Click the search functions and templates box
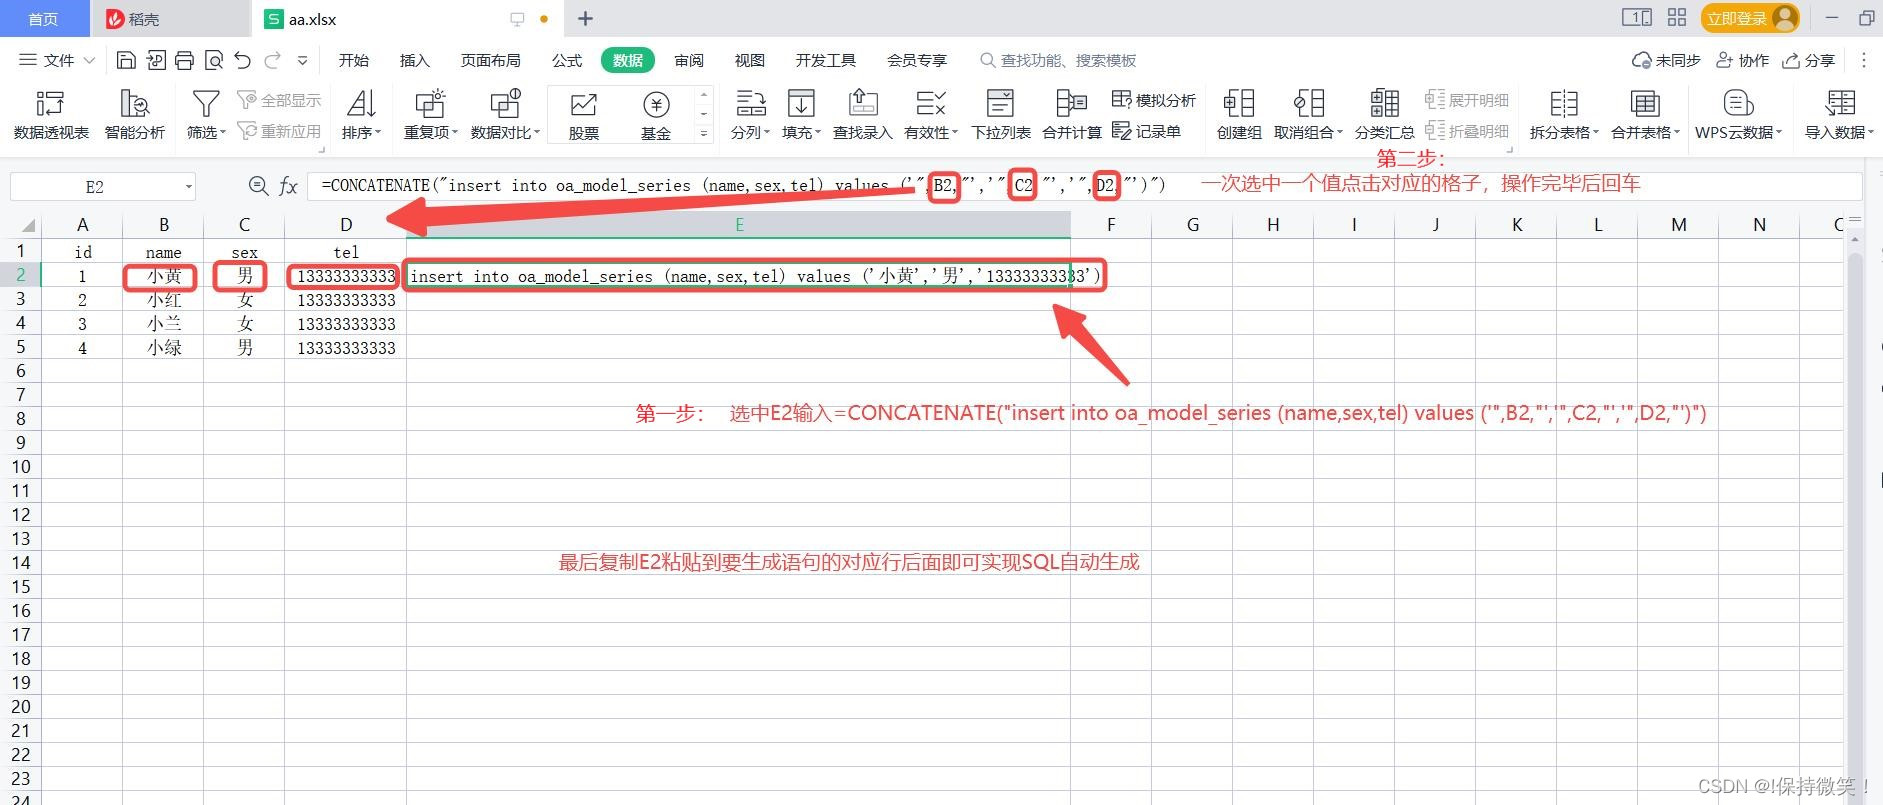 click(1058, 60)
